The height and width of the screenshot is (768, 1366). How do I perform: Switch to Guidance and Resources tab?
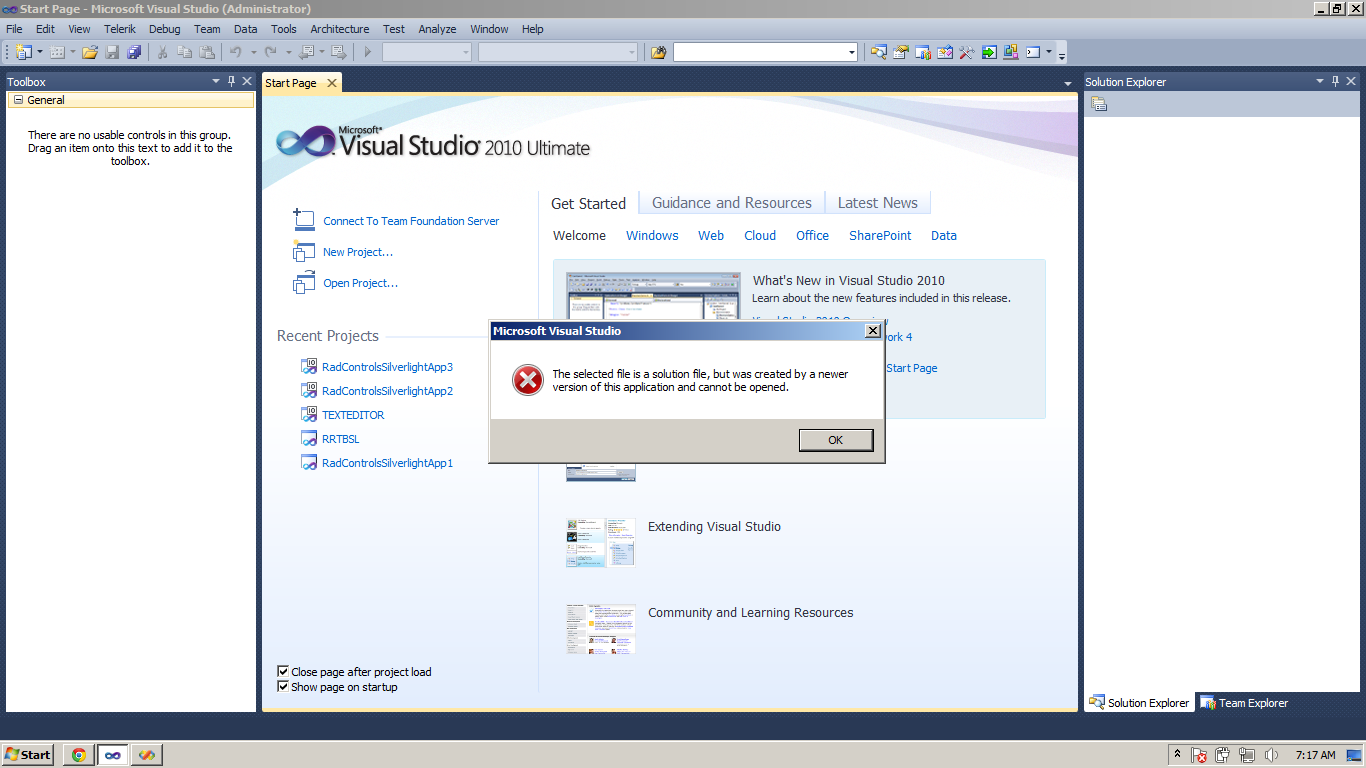coord(732,203)
